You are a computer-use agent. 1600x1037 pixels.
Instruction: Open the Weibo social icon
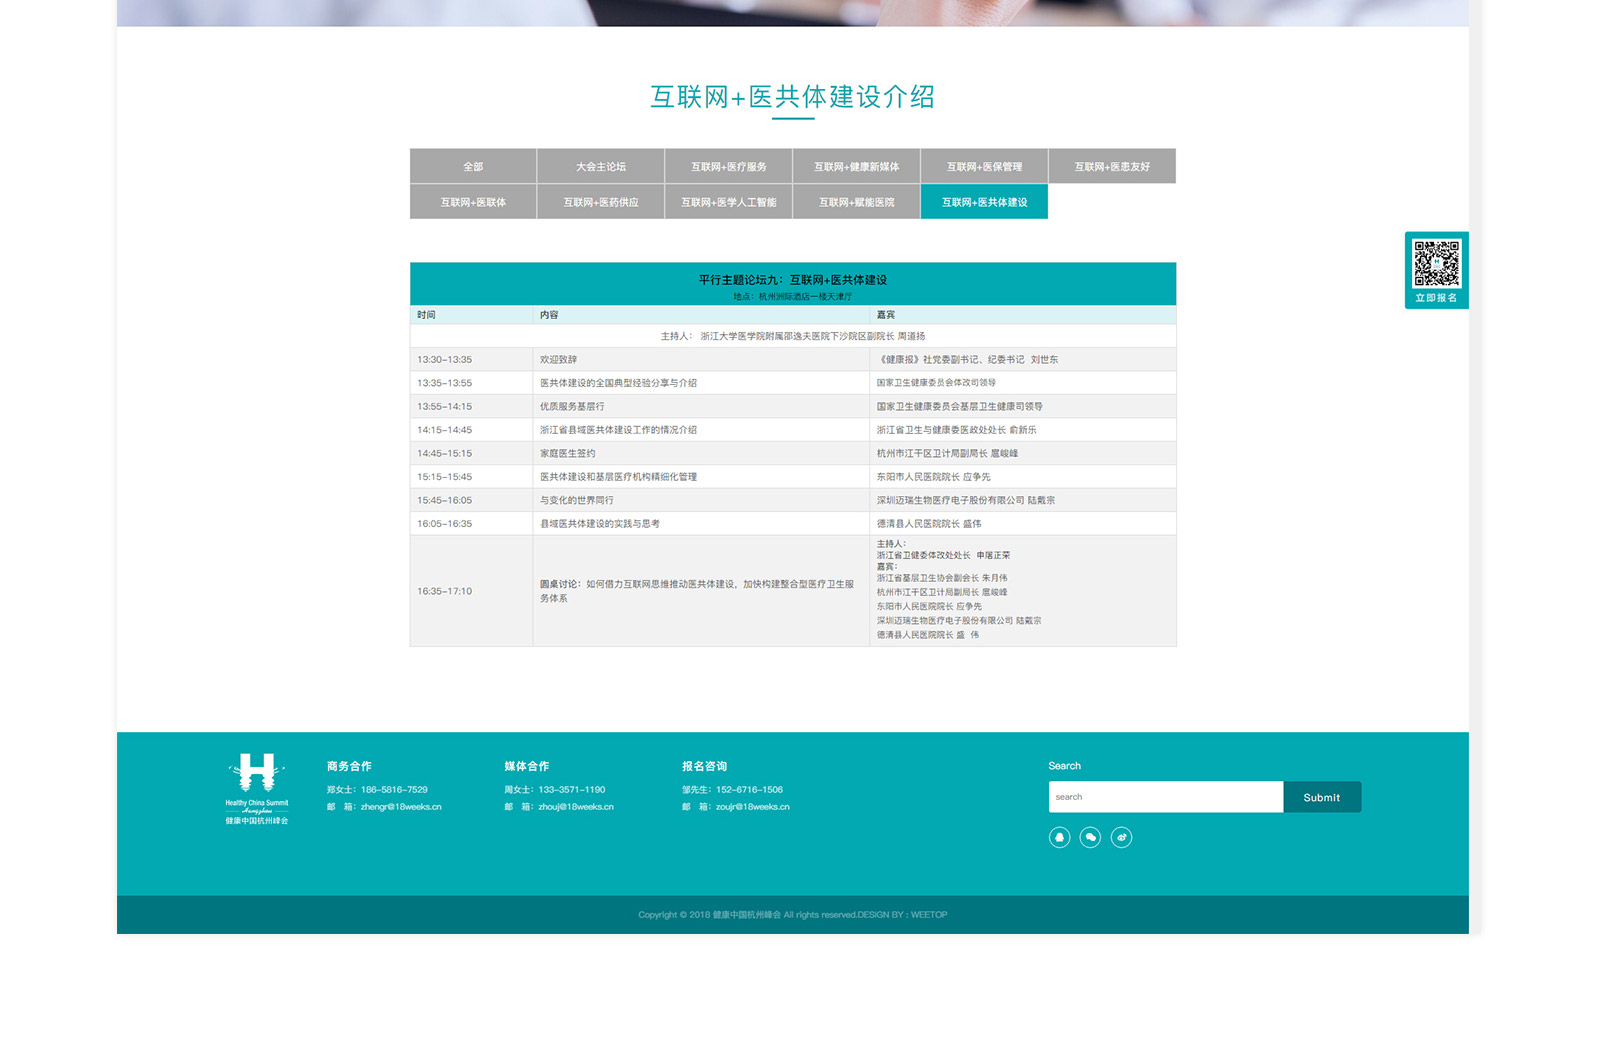(1121, 837)
